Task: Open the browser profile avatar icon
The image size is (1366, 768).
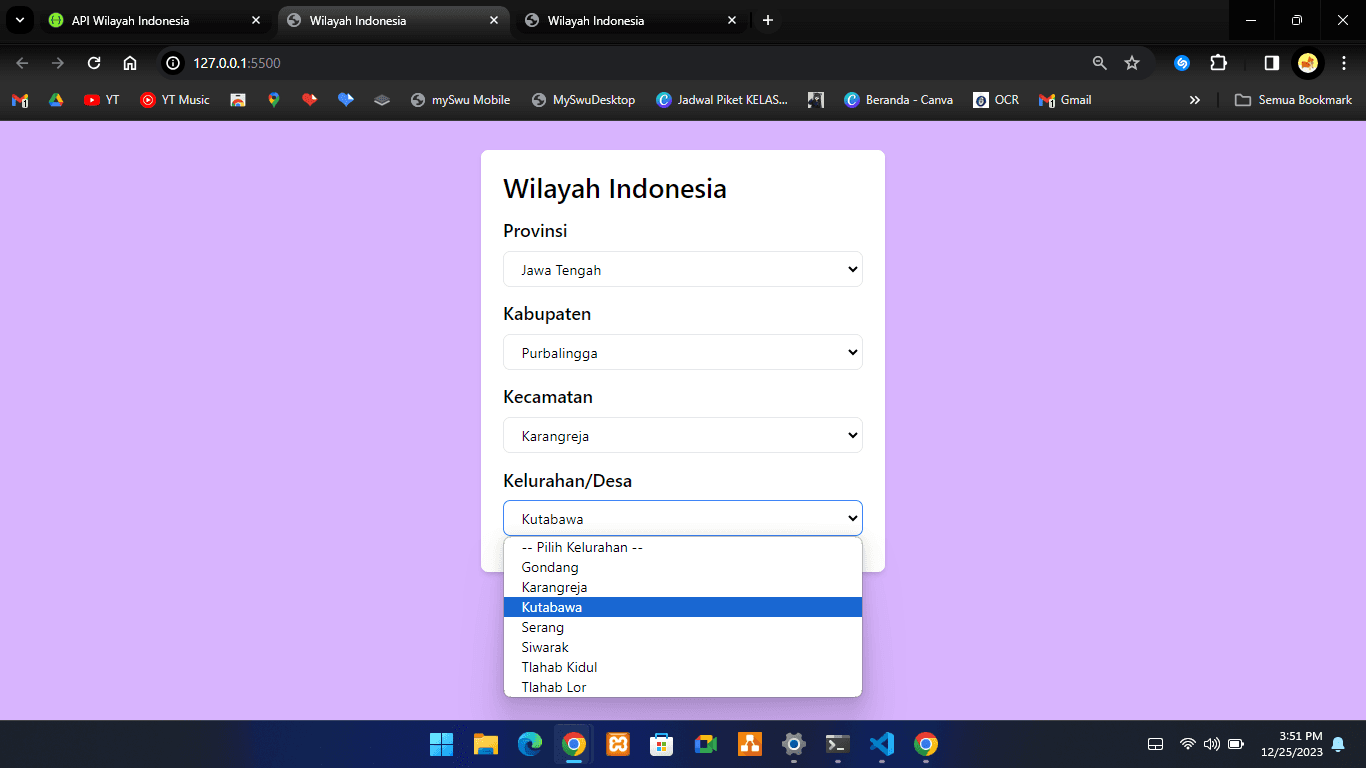Action: pyautogui.click(x=1308, y=62)
